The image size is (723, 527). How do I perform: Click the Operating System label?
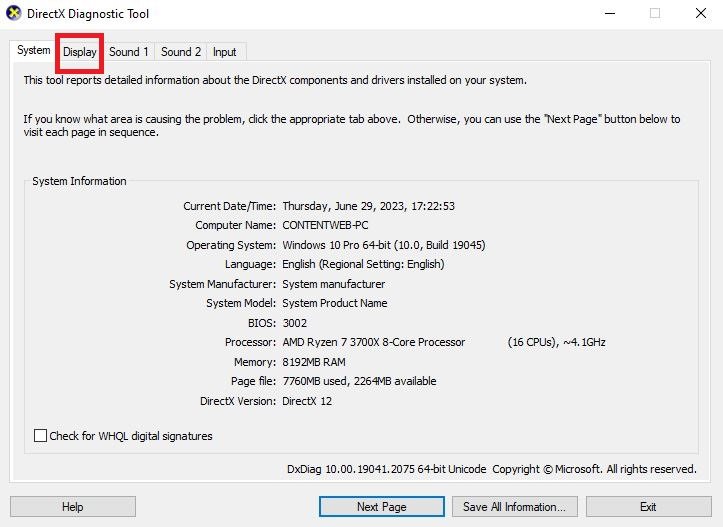(x=231, y=245)
